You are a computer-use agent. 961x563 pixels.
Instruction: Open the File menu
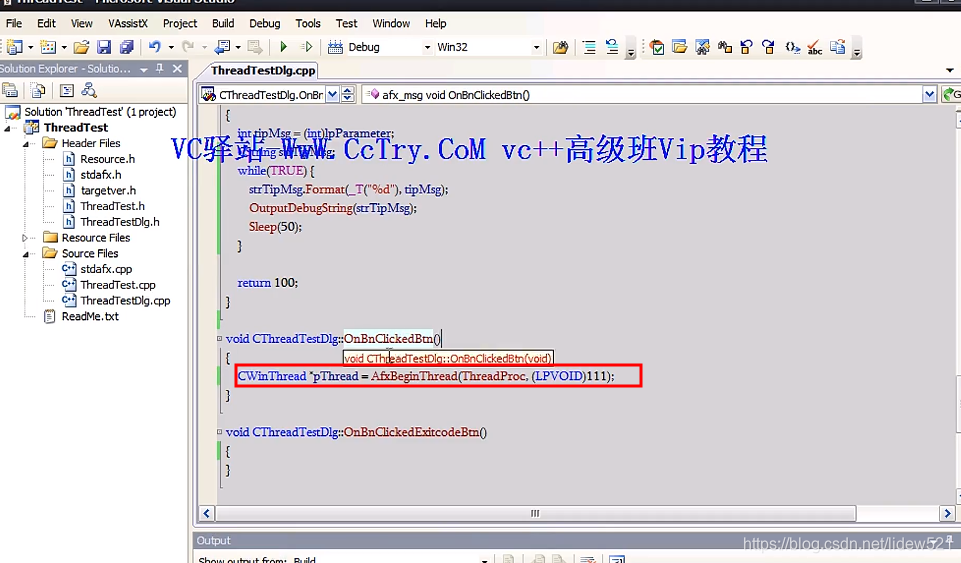pyautogui.click(x=13, y=23)
